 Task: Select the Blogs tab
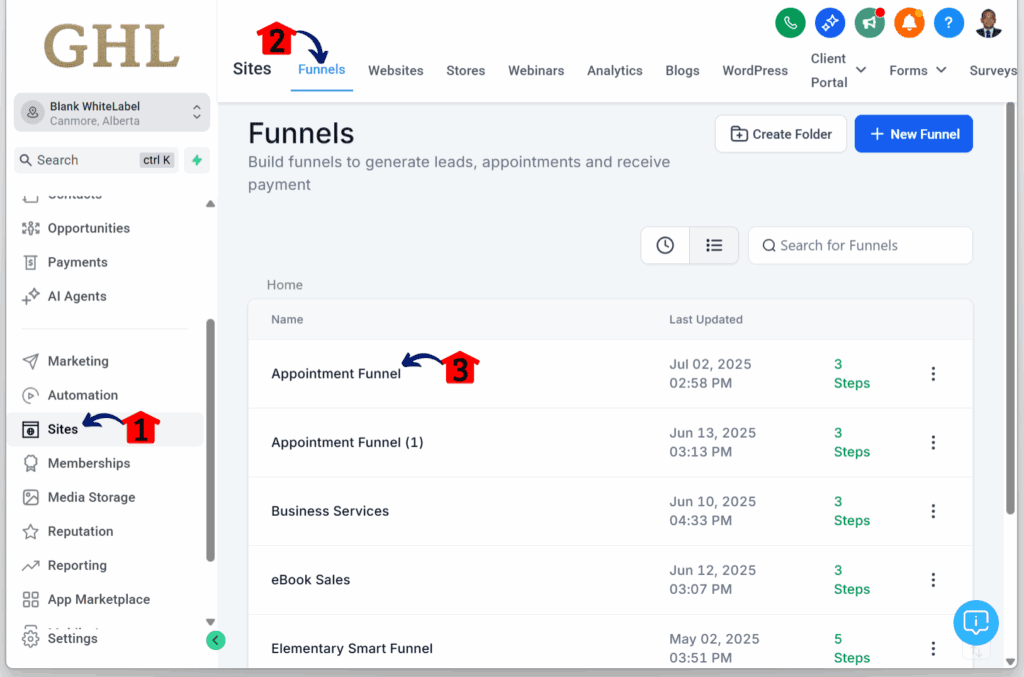pyautogui.click(x=682, y=71)
